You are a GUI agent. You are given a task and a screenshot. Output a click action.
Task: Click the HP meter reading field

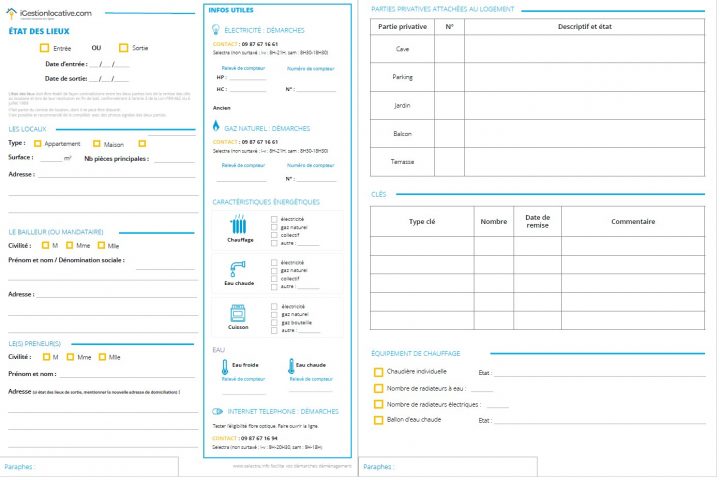247,77
